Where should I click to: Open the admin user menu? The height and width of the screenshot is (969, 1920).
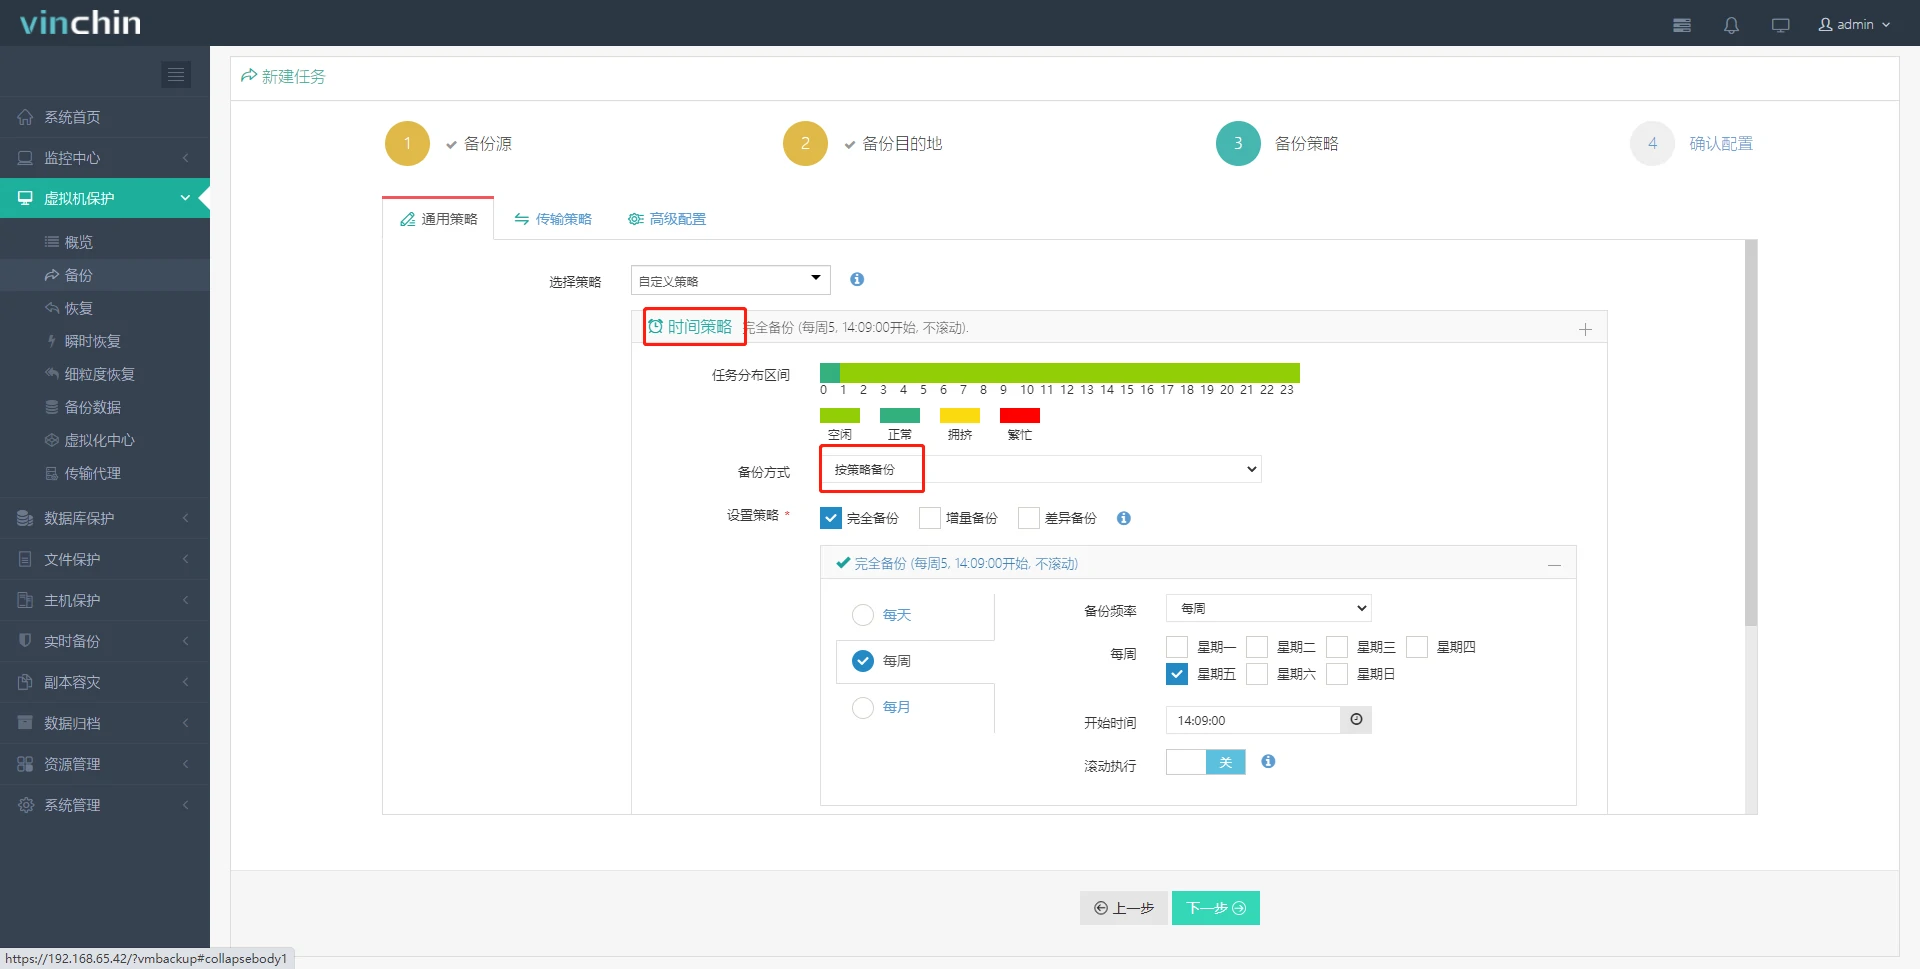coord(1854,25)
